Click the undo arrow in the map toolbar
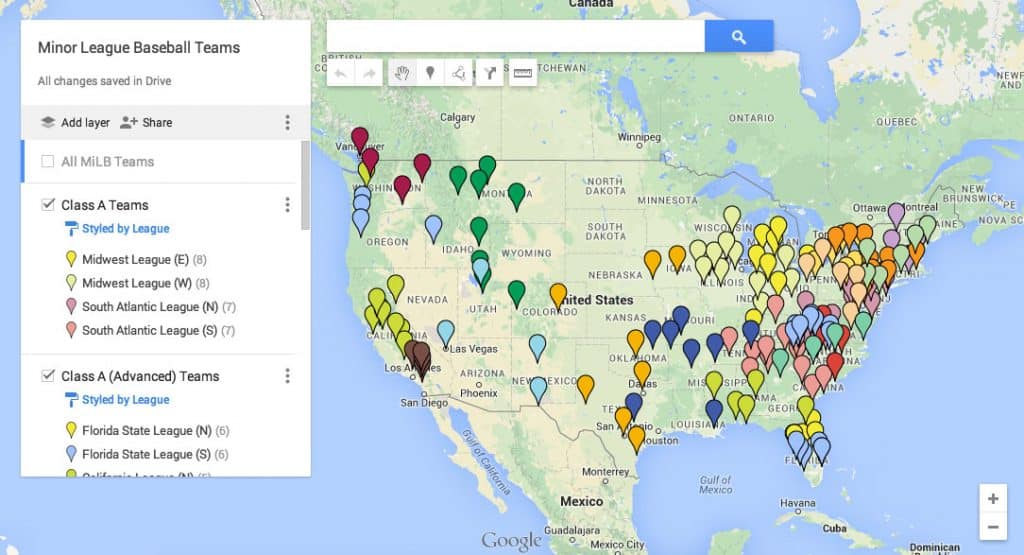This screenshot has width=1024, height=555. [x=341, y=73]
